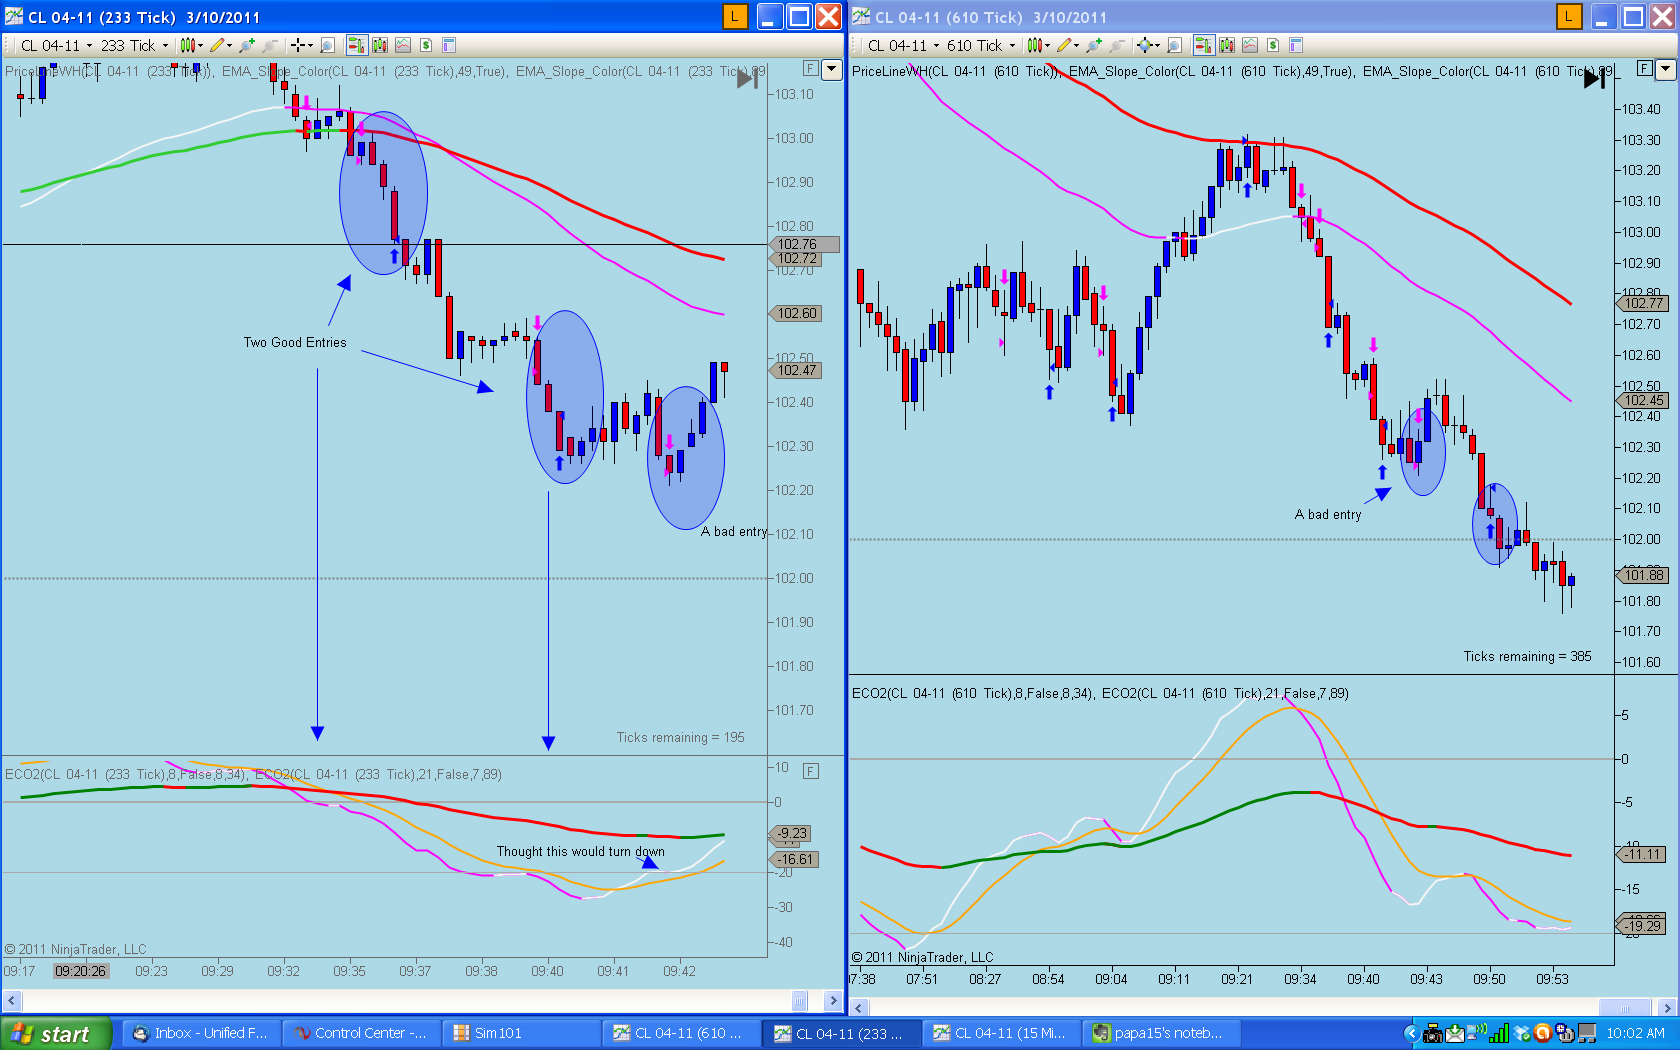Click right scroll arrow in 610 Tick chart
1680x1050 pixels.
(x=1667, y=1007)
